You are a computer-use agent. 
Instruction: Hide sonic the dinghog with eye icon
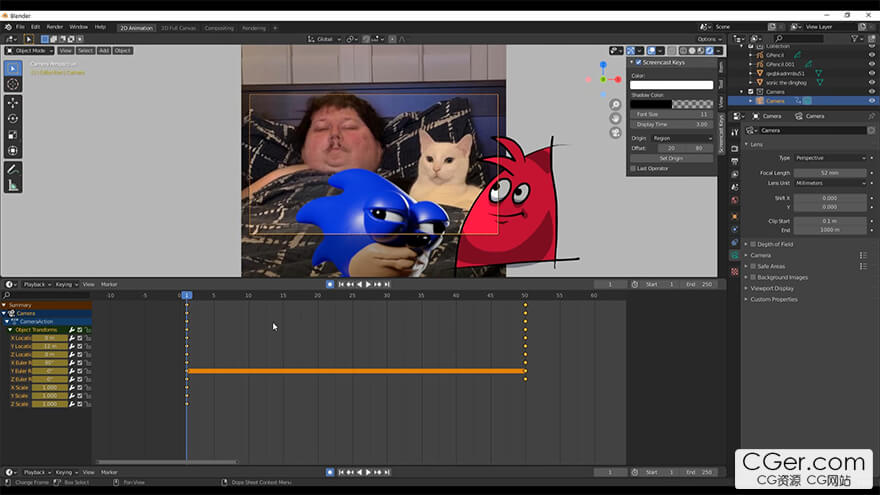click(x=872, y=82)
